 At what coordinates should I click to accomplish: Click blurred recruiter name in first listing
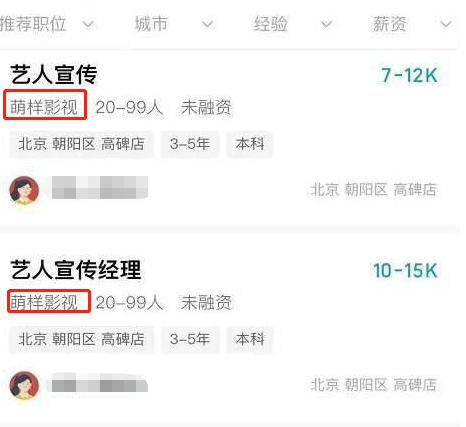point(100,187)
